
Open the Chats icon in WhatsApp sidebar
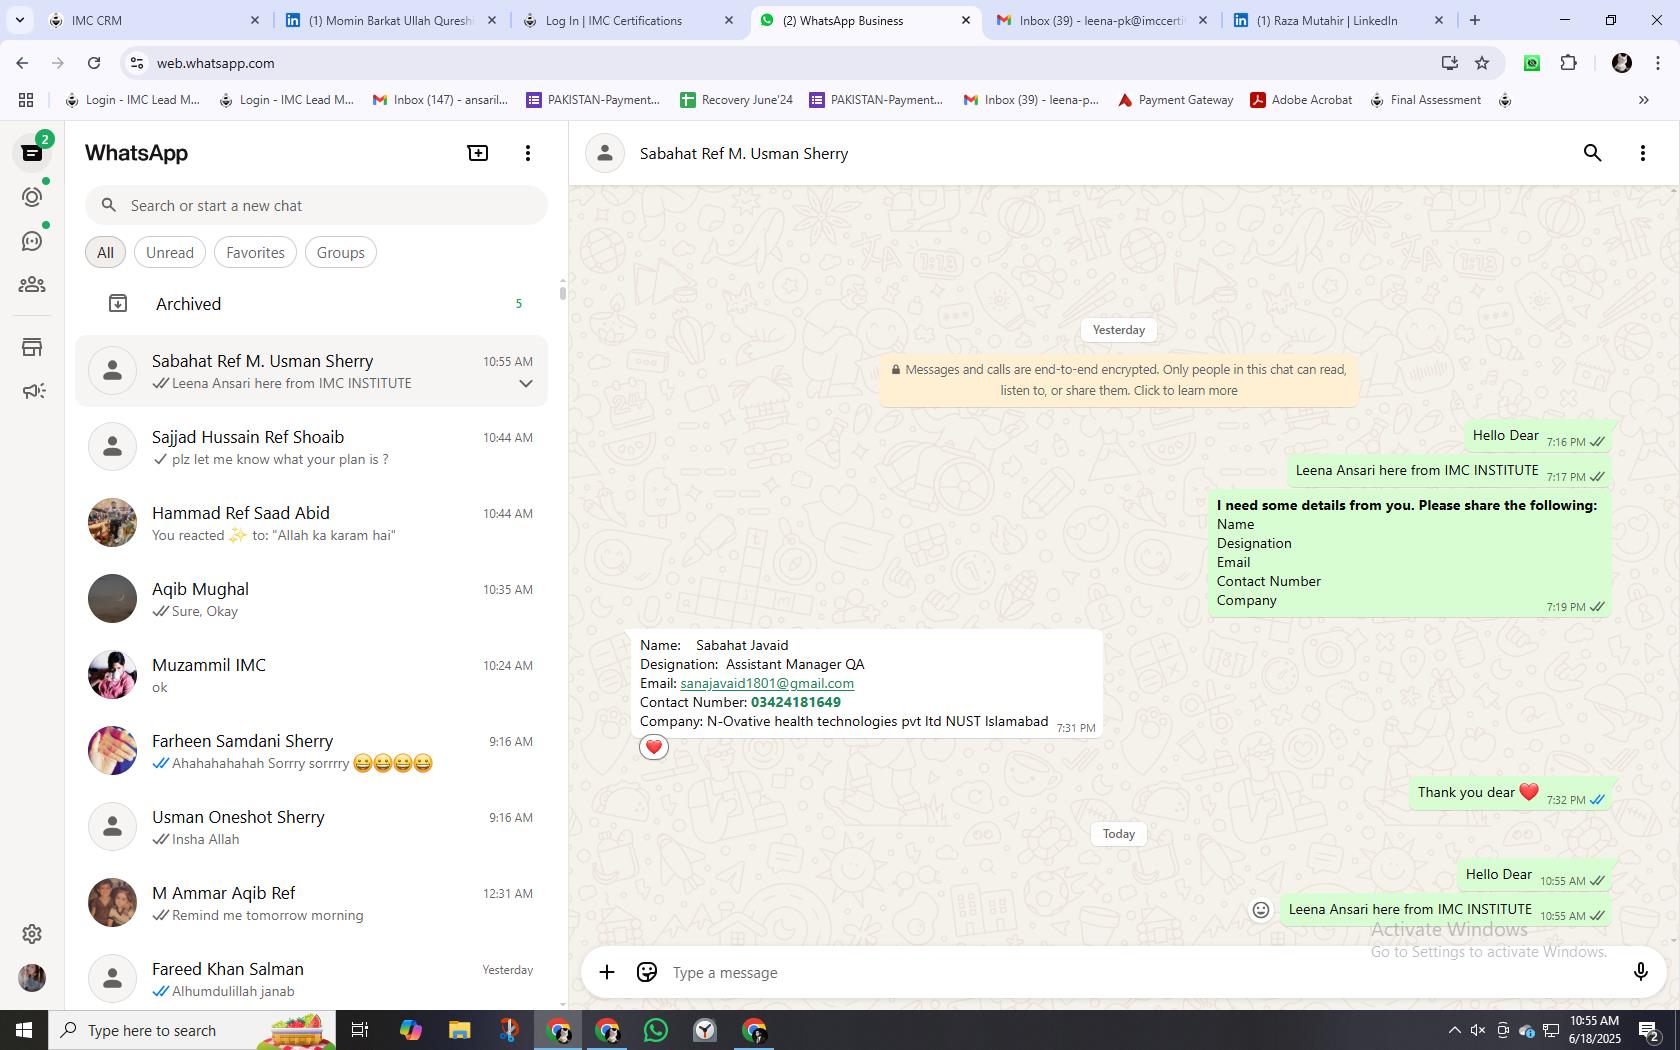point(32,153)
